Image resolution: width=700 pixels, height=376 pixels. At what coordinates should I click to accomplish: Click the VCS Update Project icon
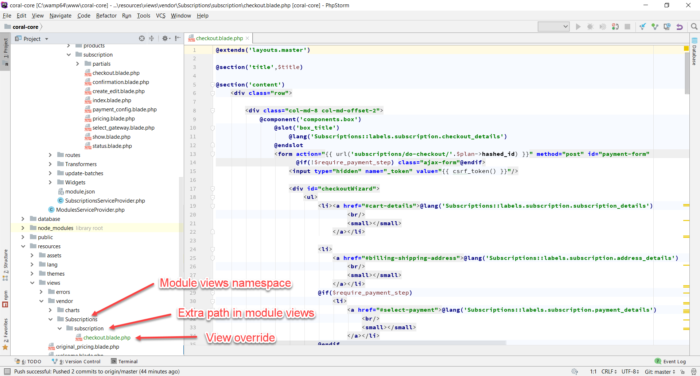(642, 27)
